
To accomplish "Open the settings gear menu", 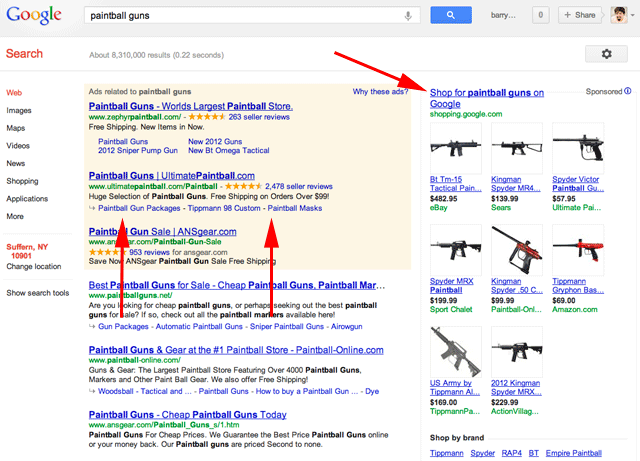I will tap(606, 54).
